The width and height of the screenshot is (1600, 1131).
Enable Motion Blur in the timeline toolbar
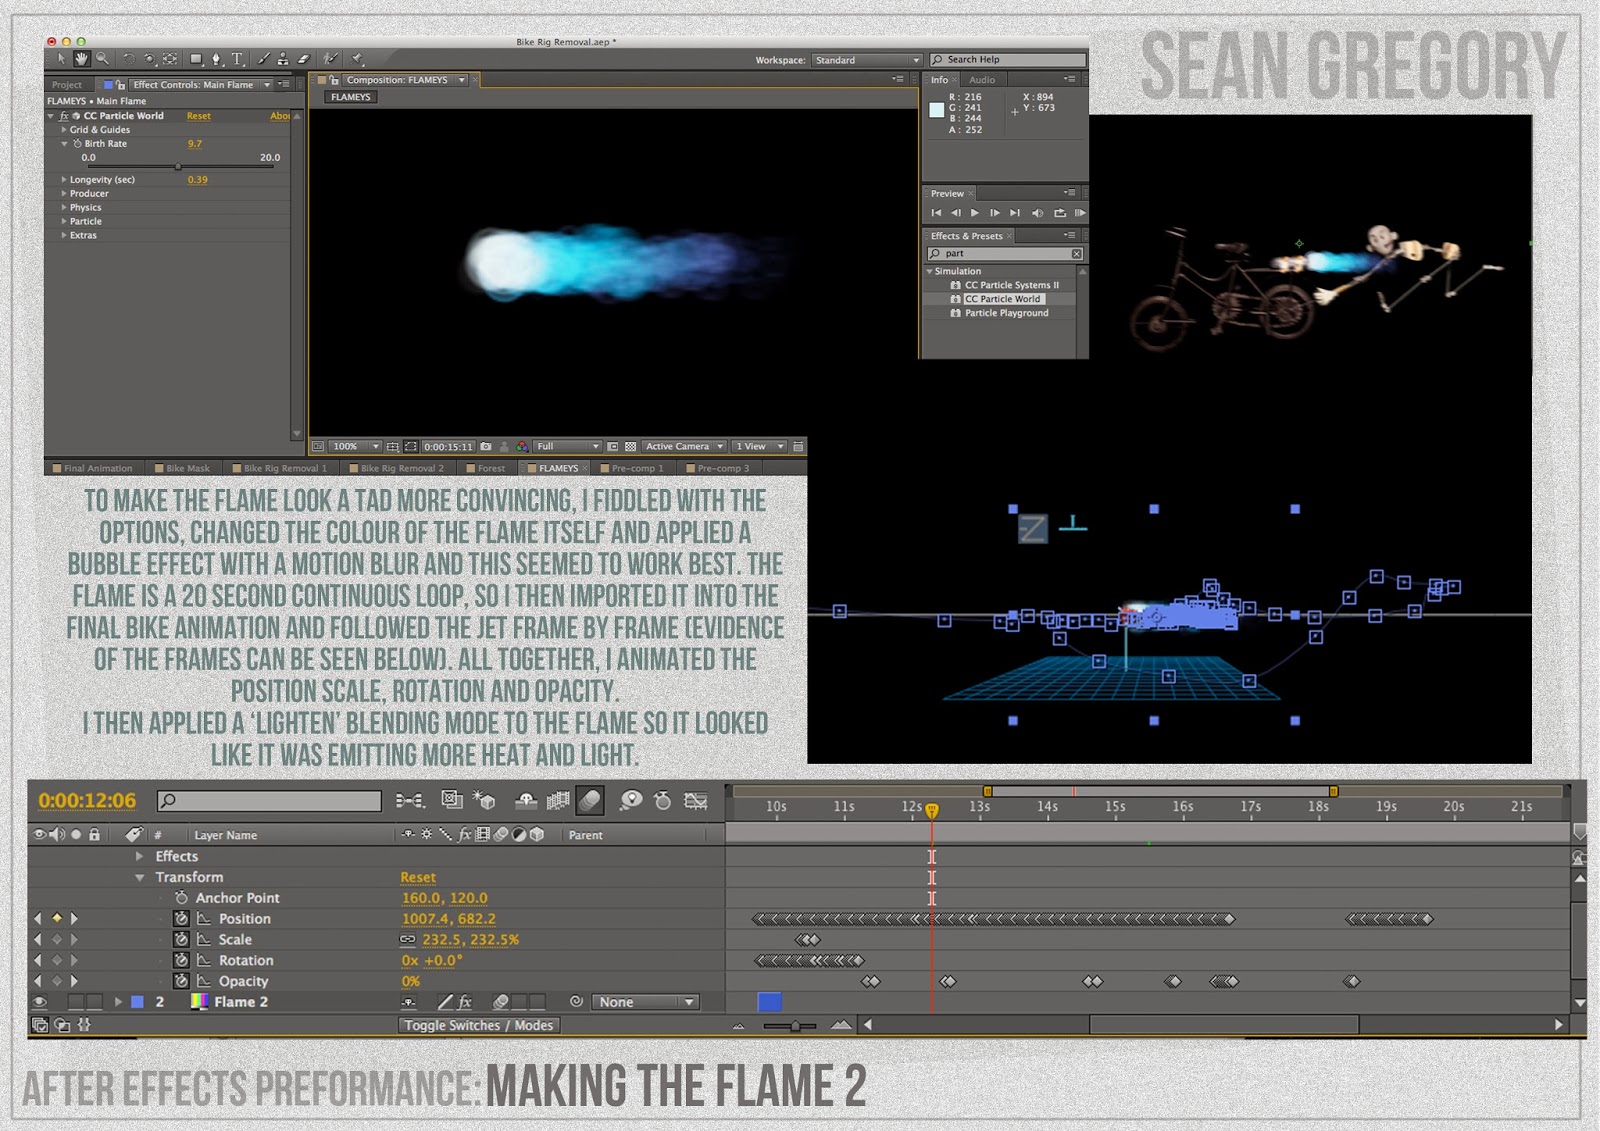click(x=590, y=800)
